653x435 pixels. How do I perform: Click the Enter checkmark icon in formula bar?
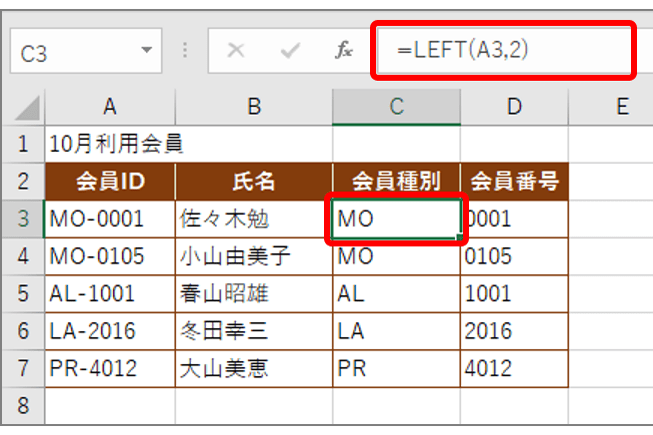coord(290,50)
